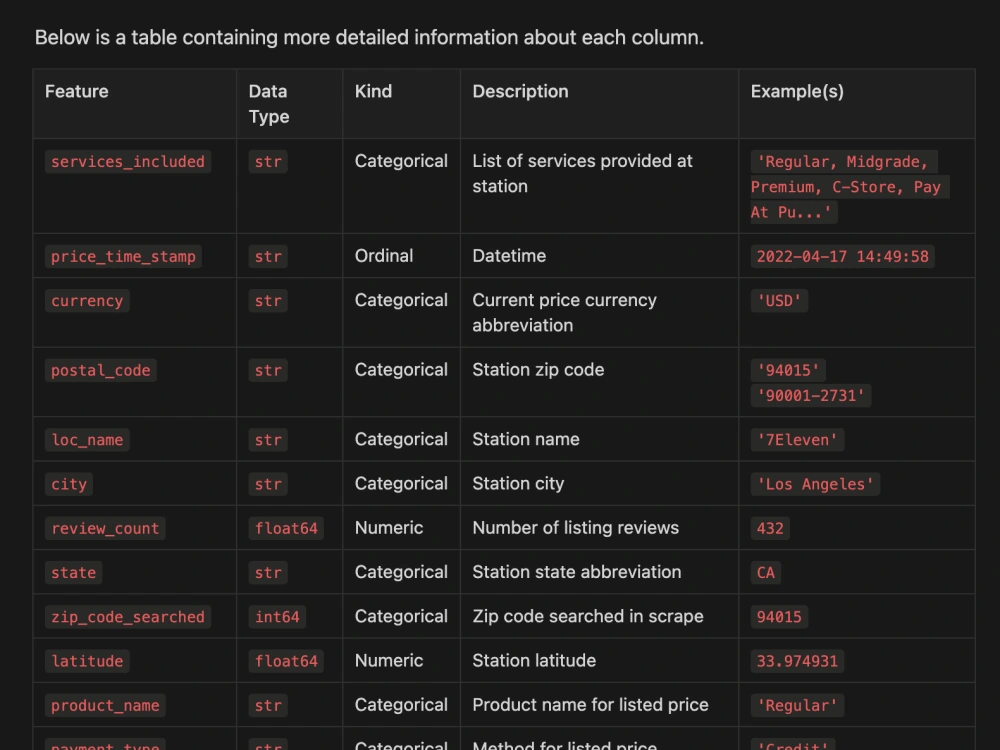Select the currency feature code
The image size is (1000, 750).
(87, 300)
